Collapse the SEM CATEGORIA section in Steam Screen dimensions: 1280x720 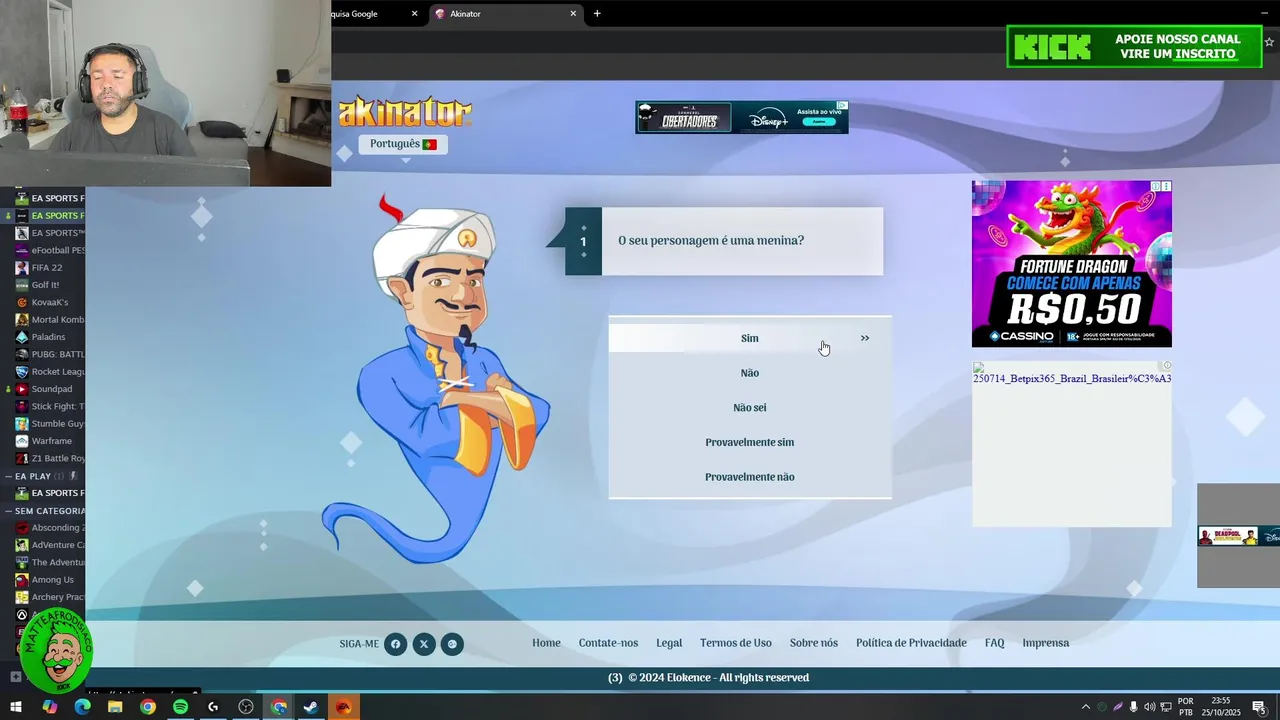point(9,511)
